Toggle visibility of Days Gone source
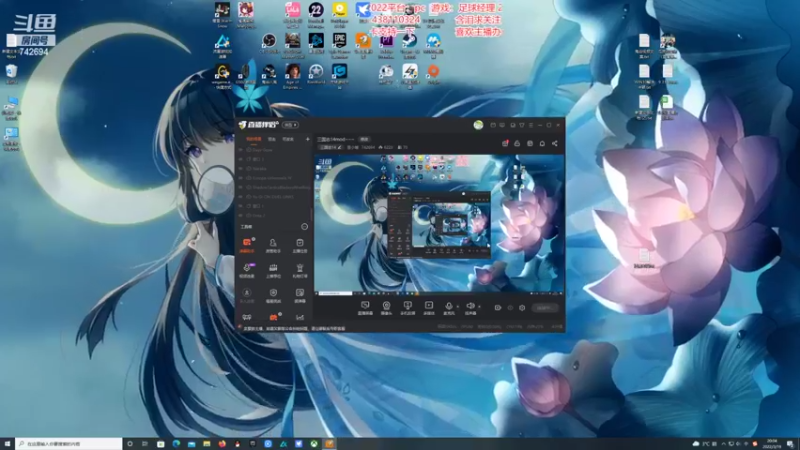Screen dimensions: 800x450 (x=241, y=150)
